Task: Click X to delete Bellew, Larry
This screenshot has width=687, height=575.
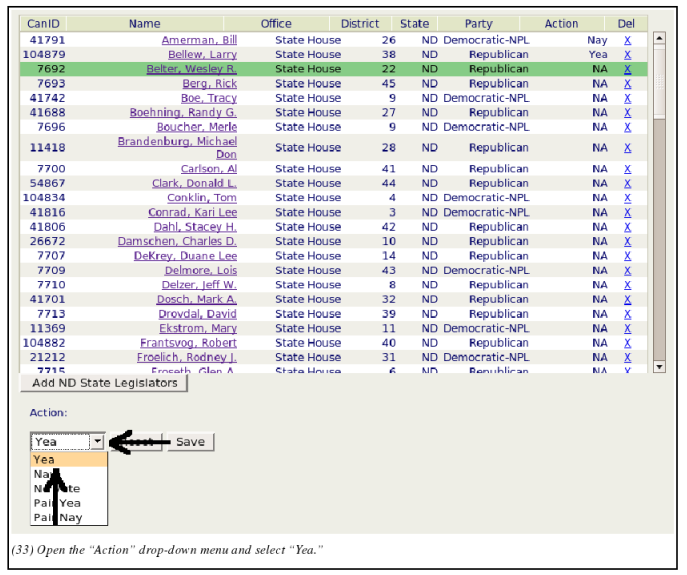Action: point(627,55)
